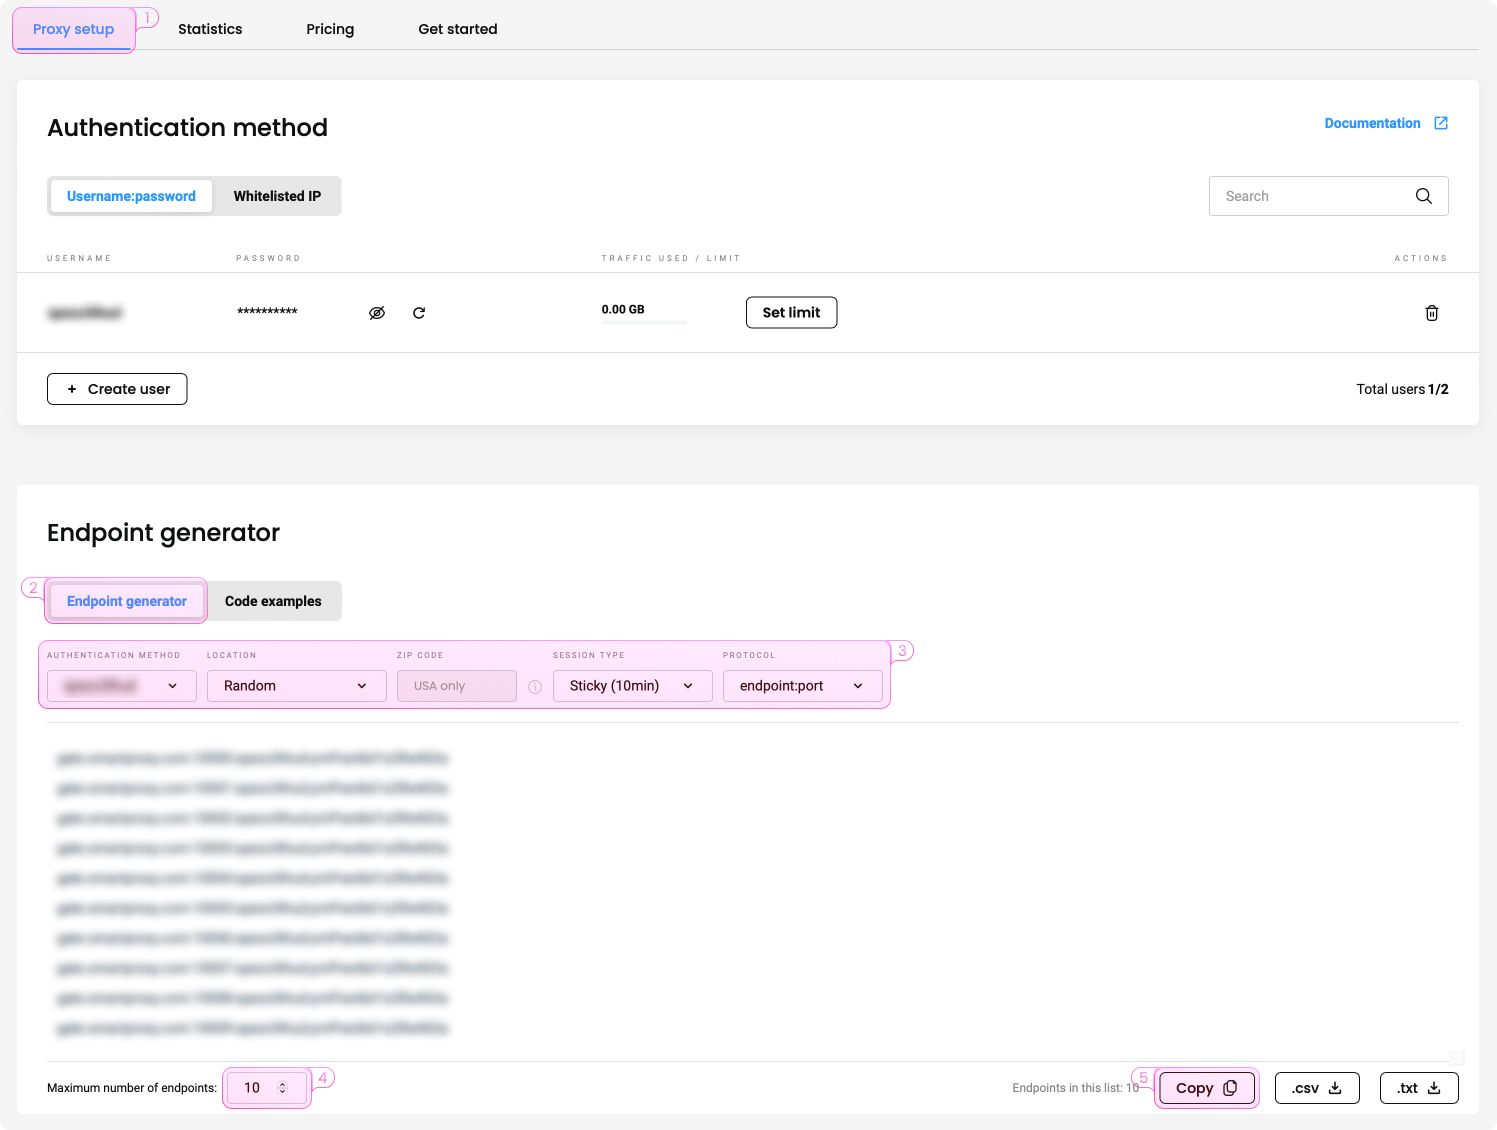Select Whitelisted IP authentication
Screen dimensions: 1497x1130
[277, 196]
